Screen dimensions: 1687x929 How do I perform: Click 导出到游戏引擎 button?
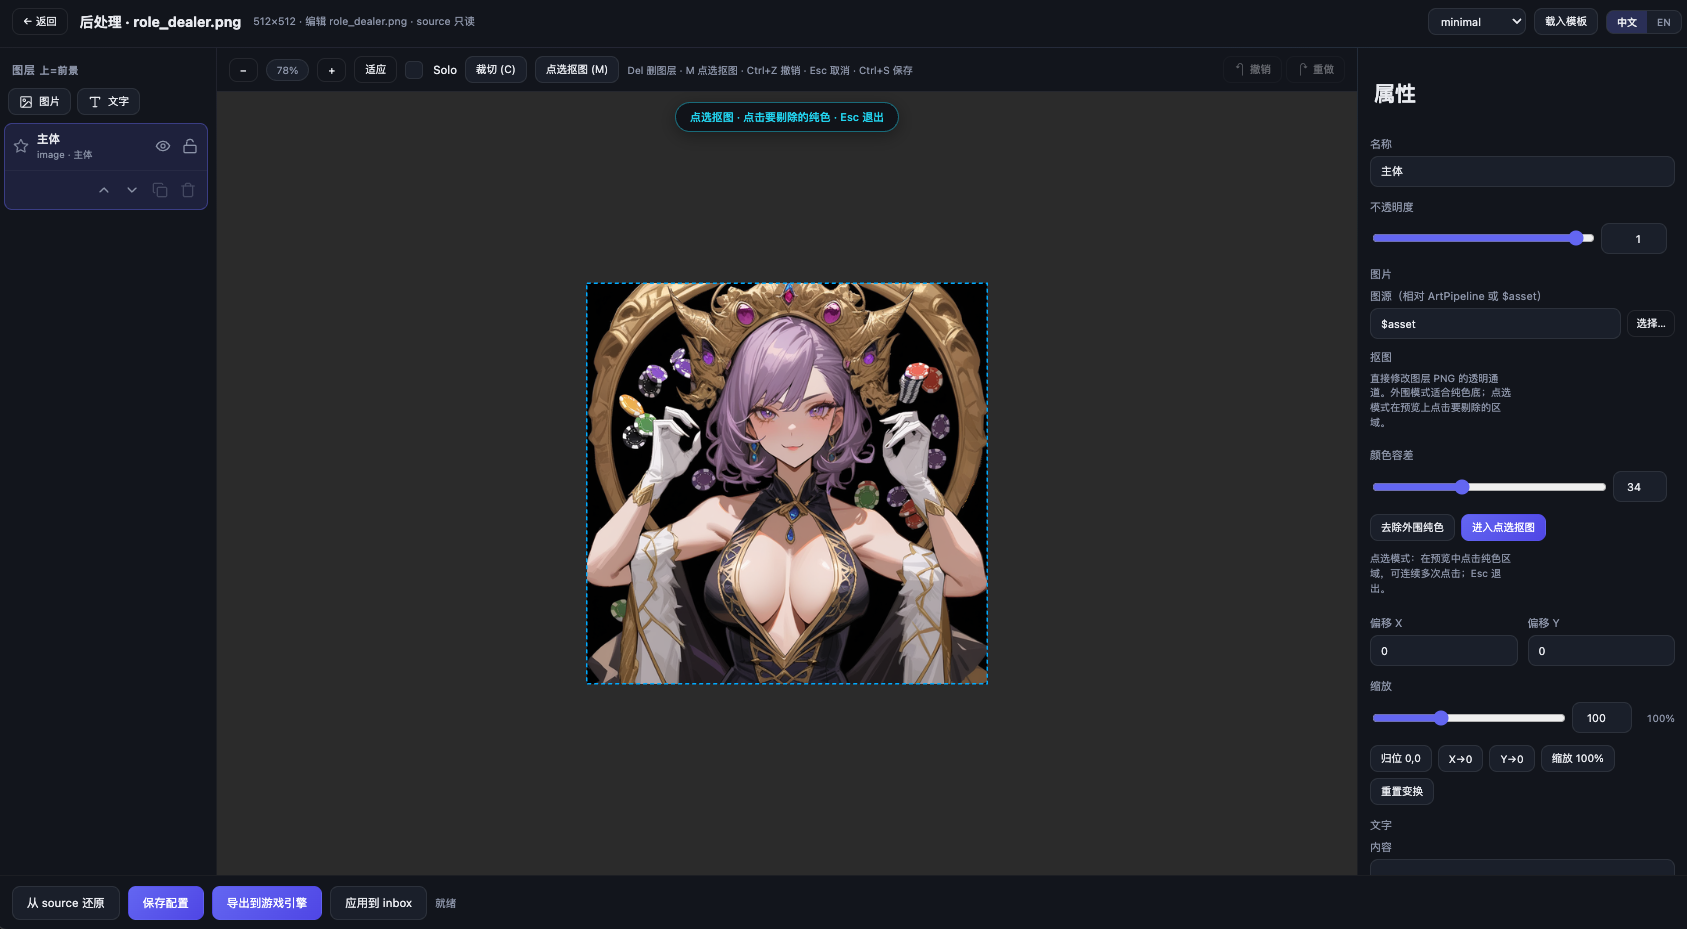point(267,903)
